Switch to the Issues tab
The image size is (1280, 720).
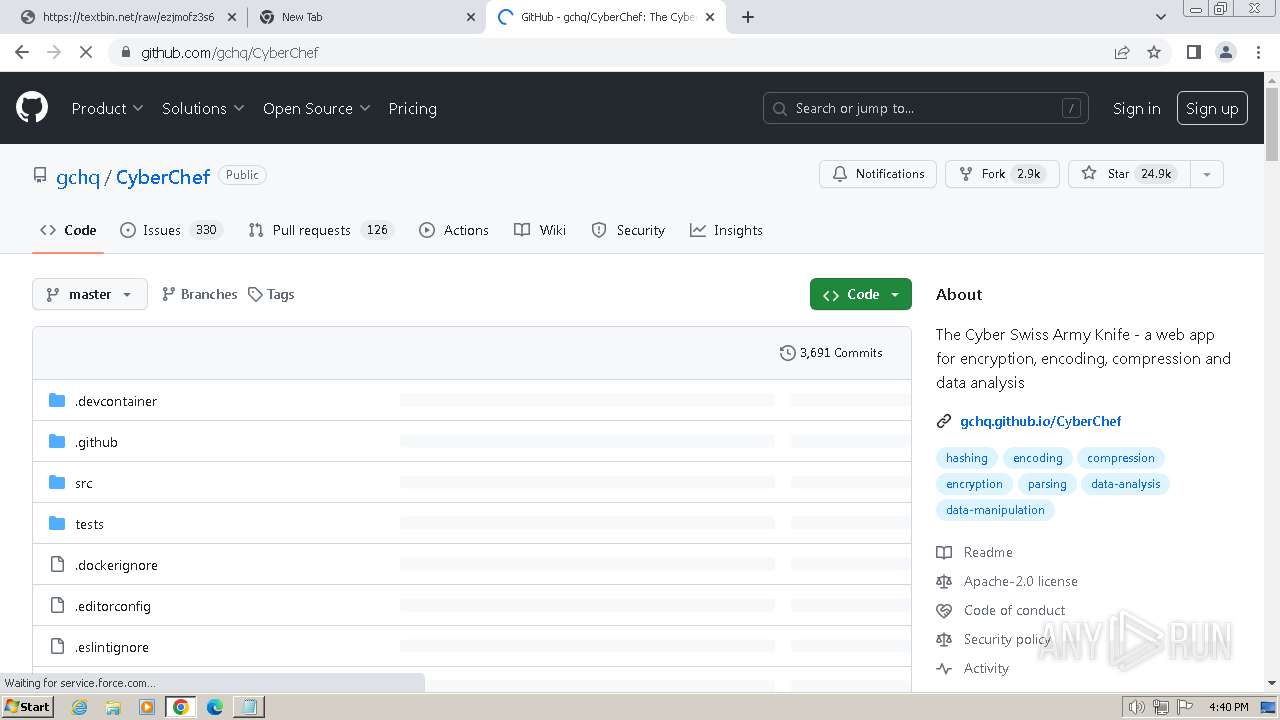(x=170, y=230)
